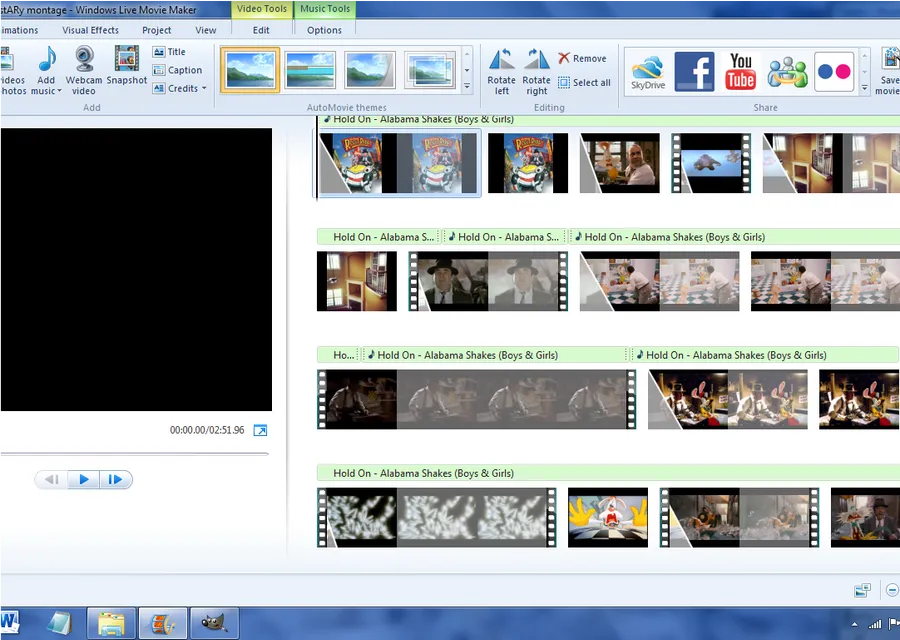Open Microsoft Word from the taskbar

tap(10, 623)
